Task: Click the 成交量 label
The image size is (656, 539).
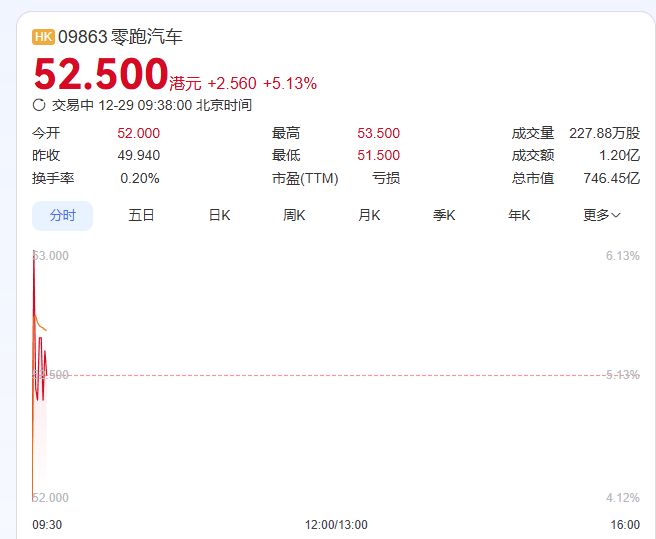Action: [x=533, y=133]
